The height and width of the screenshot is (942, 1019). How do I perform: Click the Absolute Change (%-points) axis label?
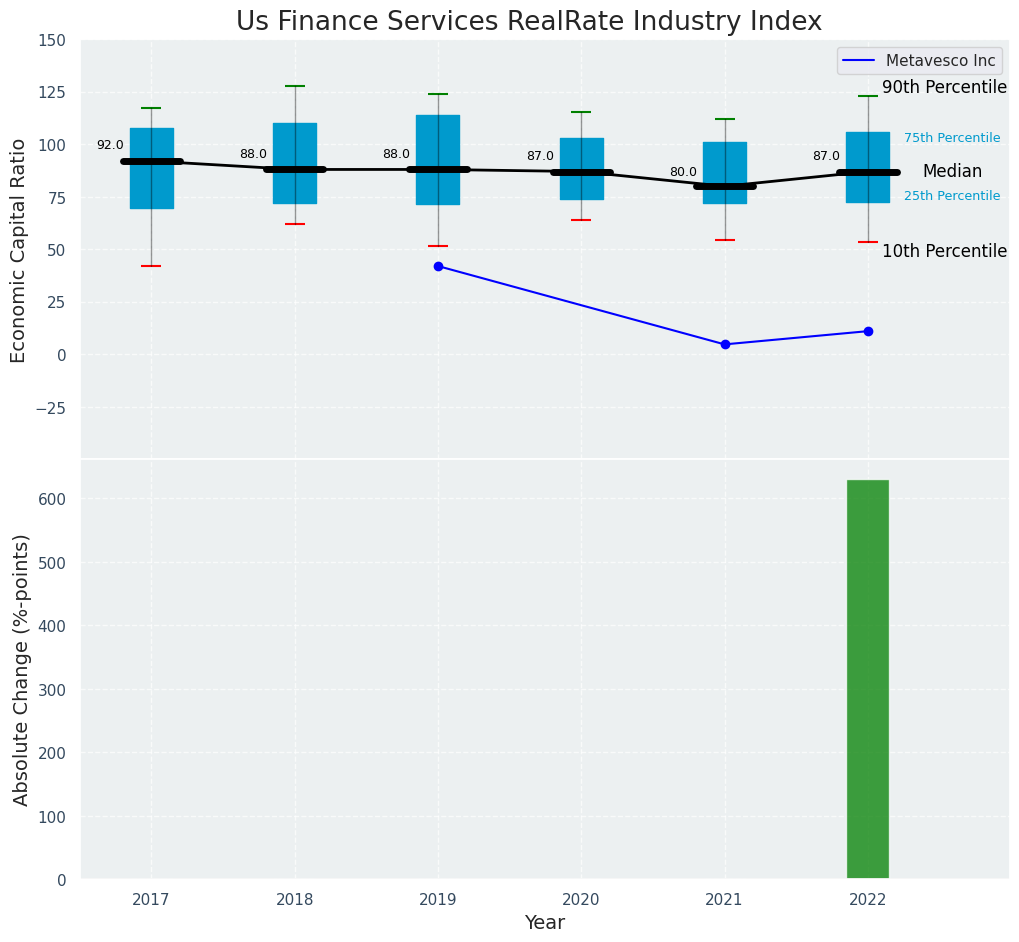click(x=21, y=670)
